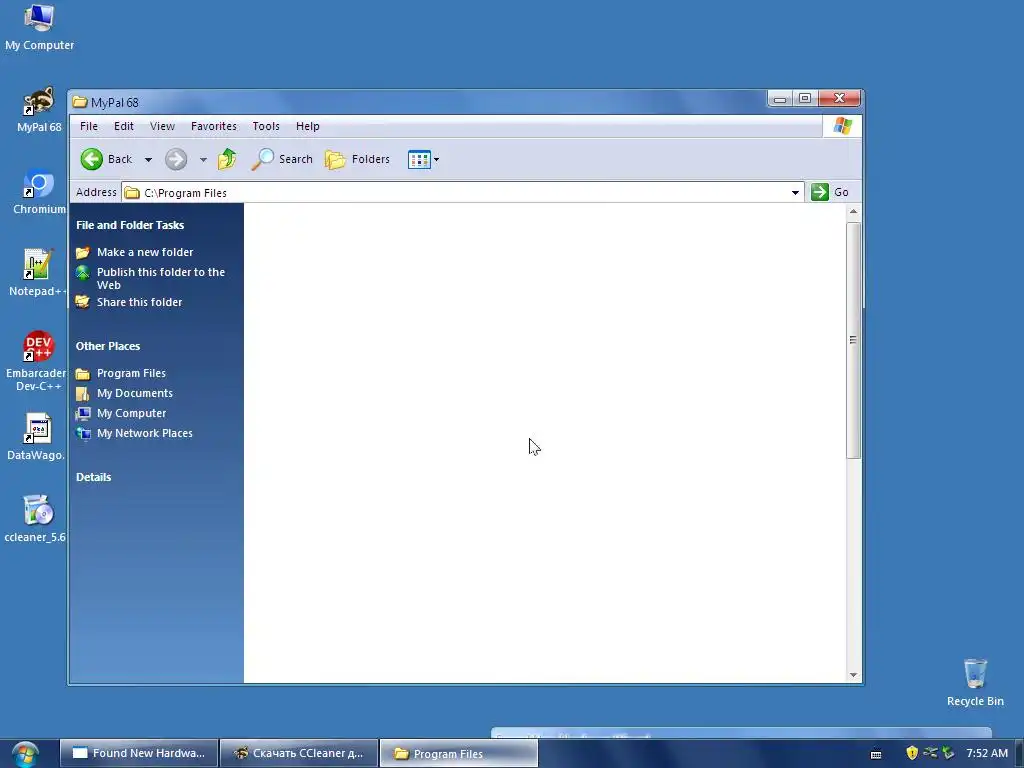This screenshot has width=1024, height=768.
Task: Expand the Details section
Action: coord(93,477)
